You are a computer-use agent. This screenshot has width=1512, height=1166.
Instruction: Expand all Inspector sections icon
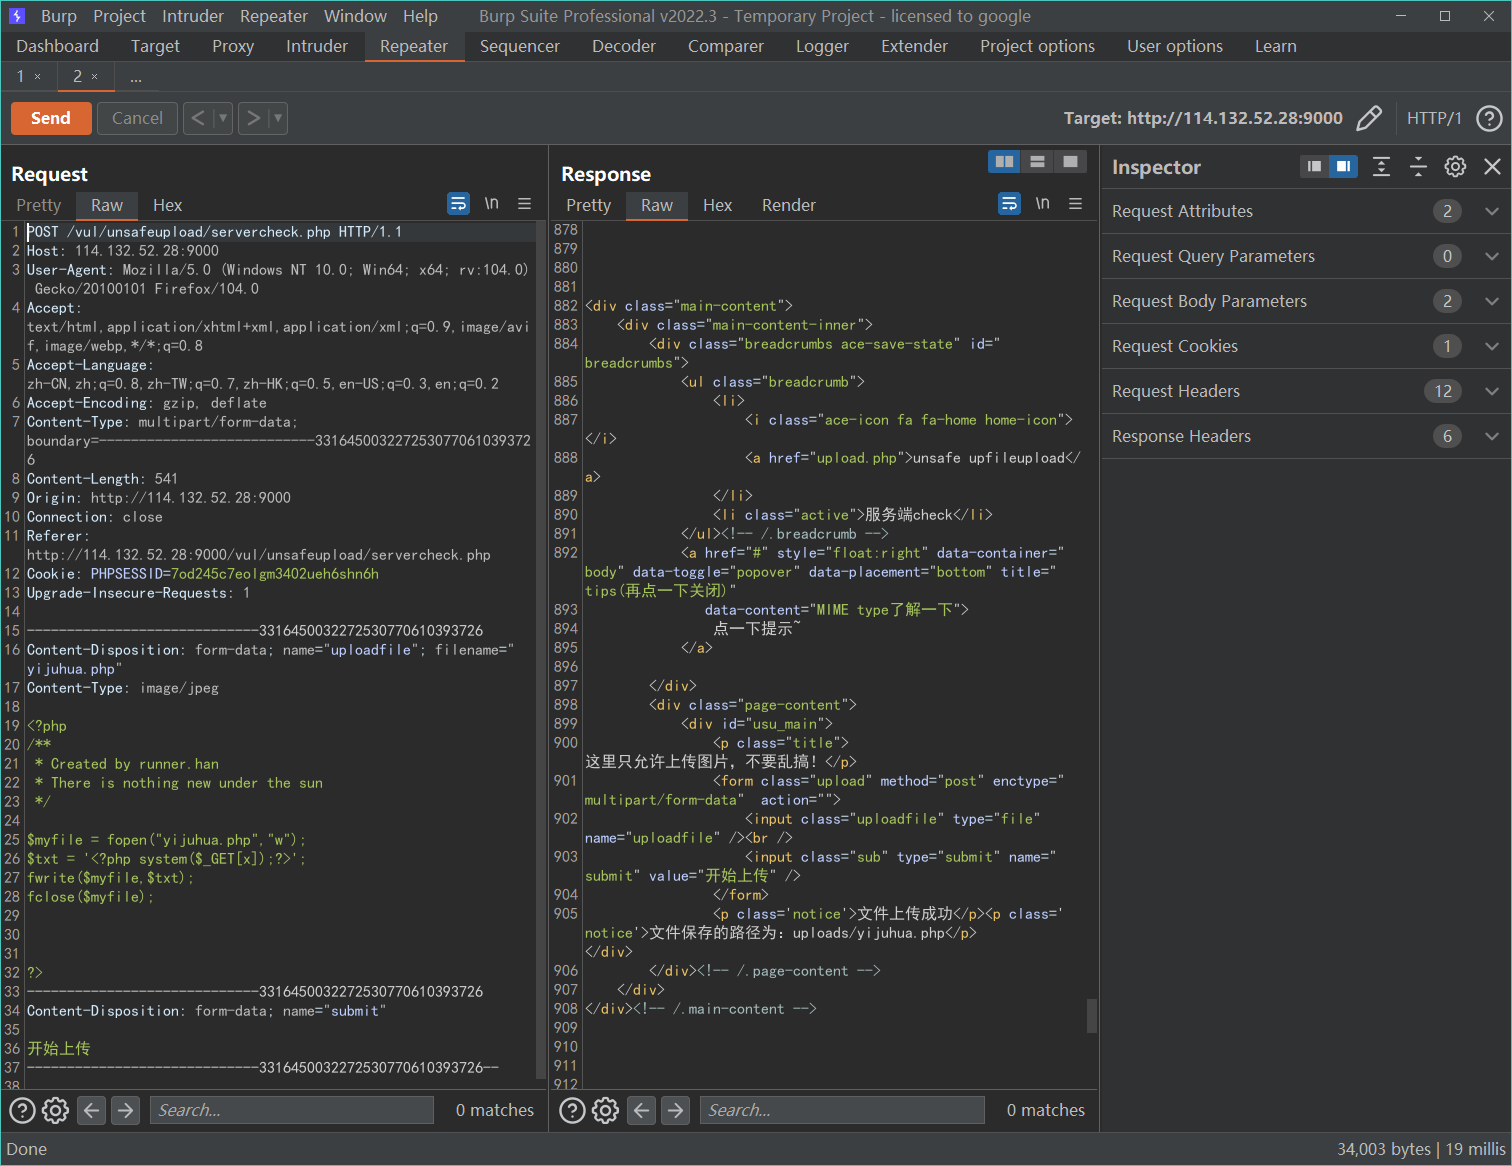(1381, 166)
